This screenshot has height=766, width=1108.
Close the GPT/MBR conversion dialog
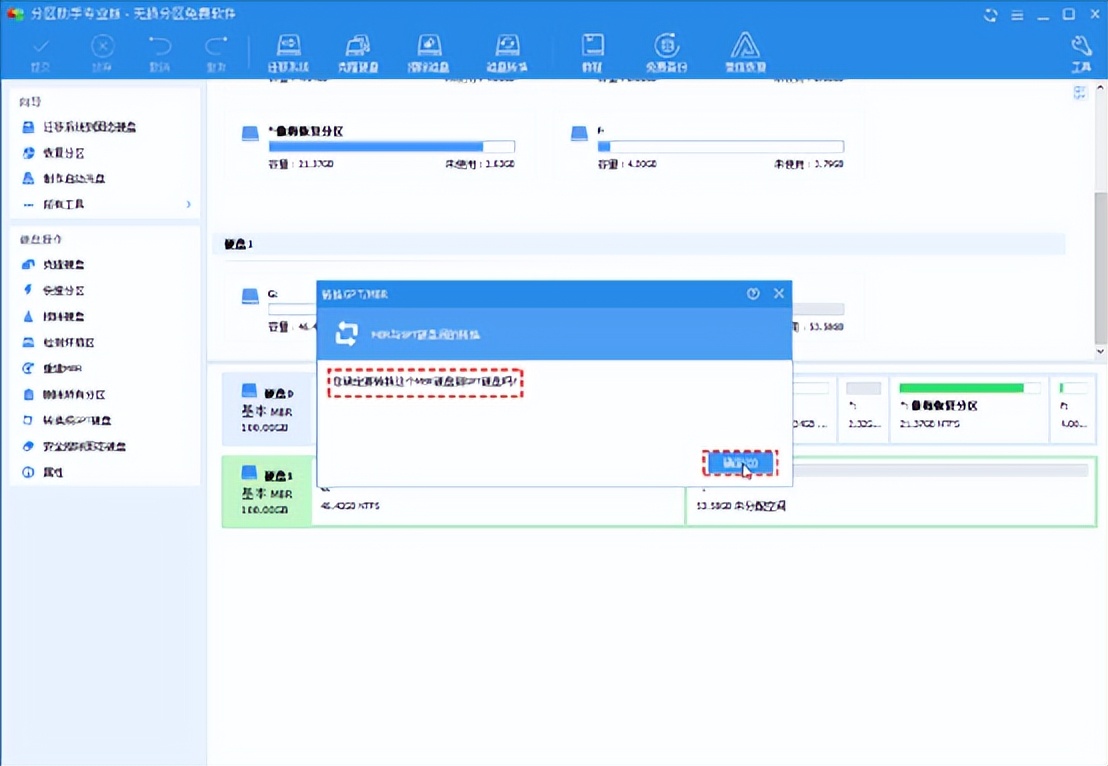click(x=779, y=294)
